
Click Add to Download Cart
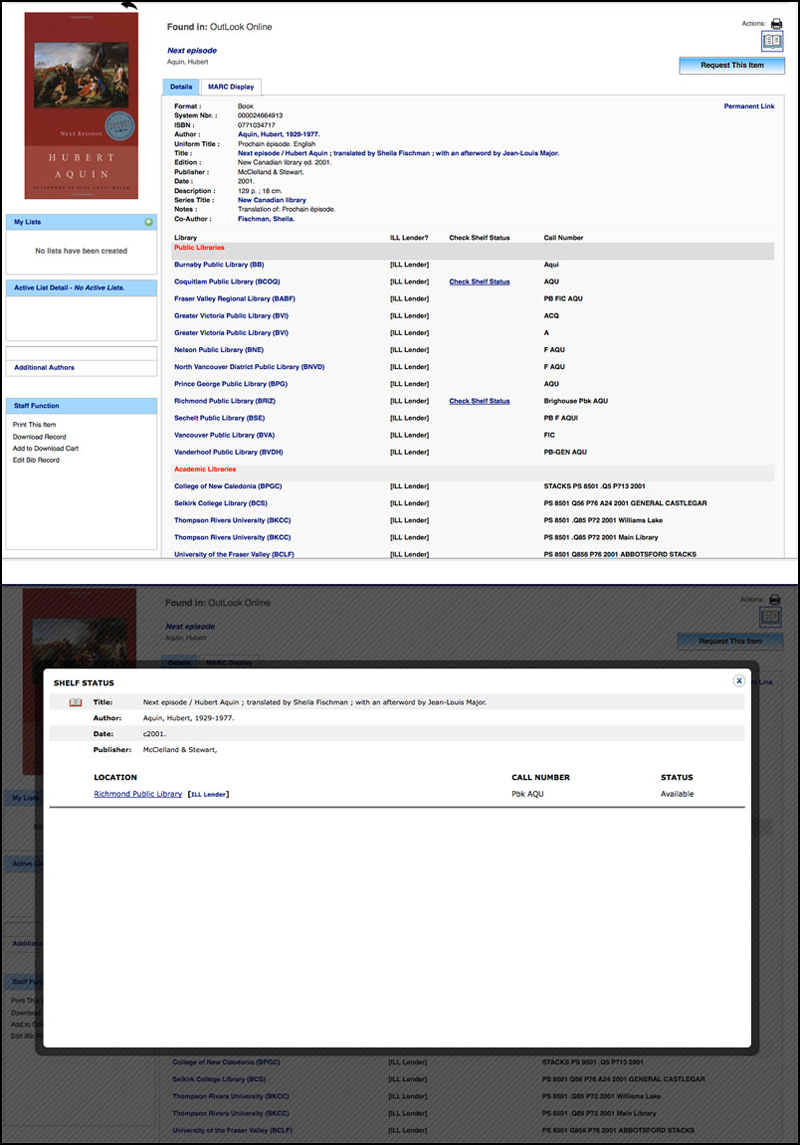[46, 449]
